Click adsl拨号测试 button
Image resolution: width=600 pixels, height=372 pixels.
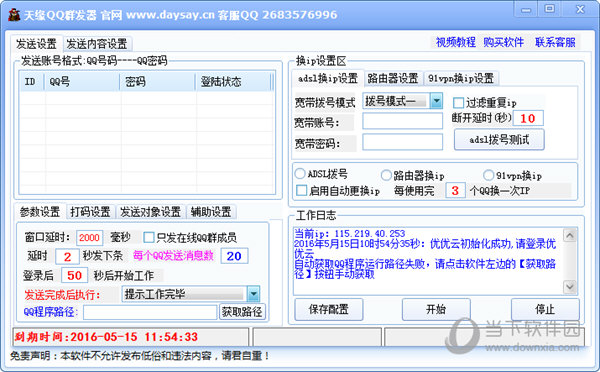(x=499, y=140)
